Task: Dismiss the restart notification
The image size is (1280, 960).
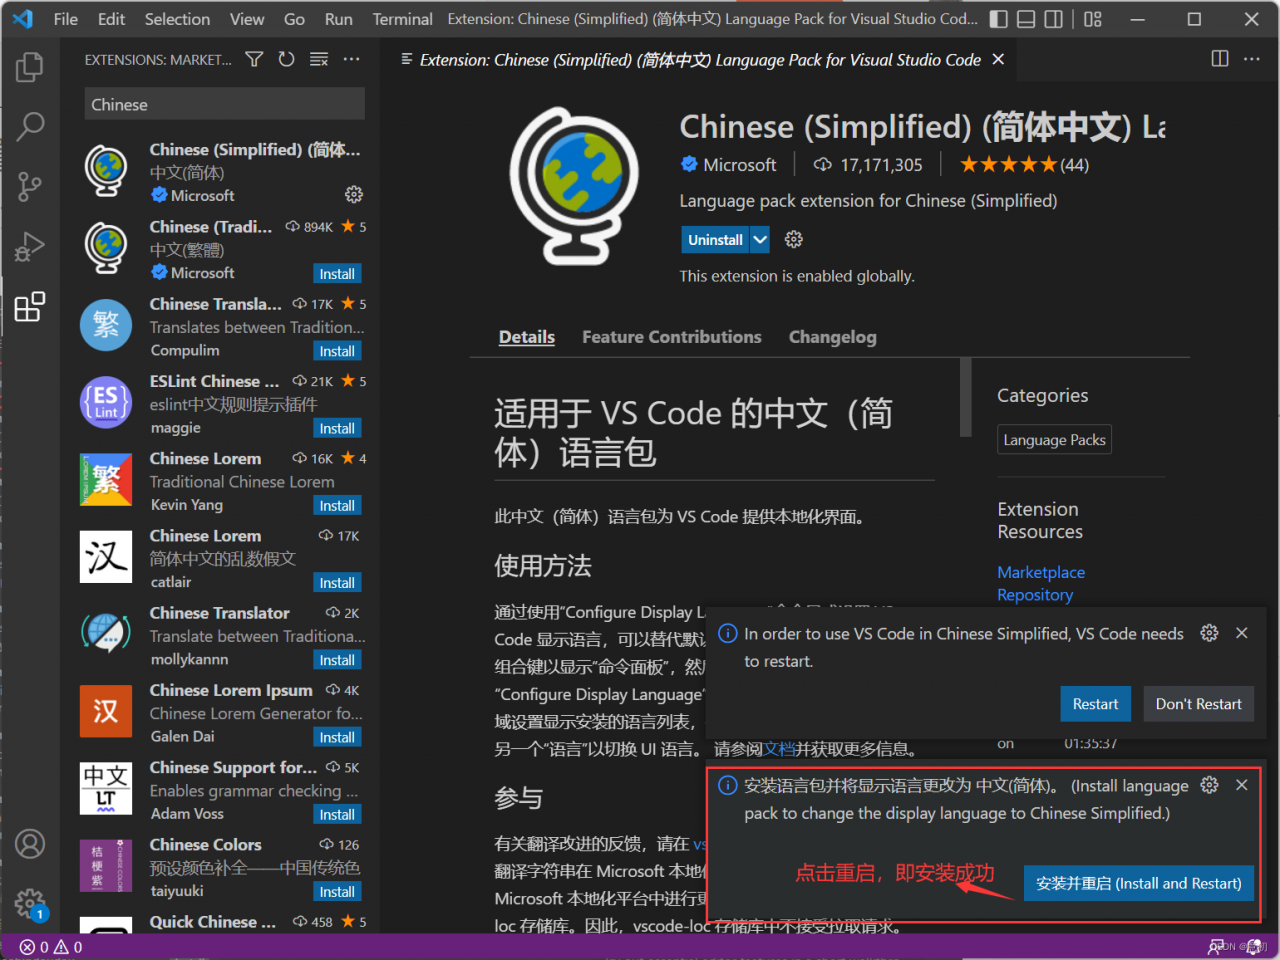Action: (1241, 633)
